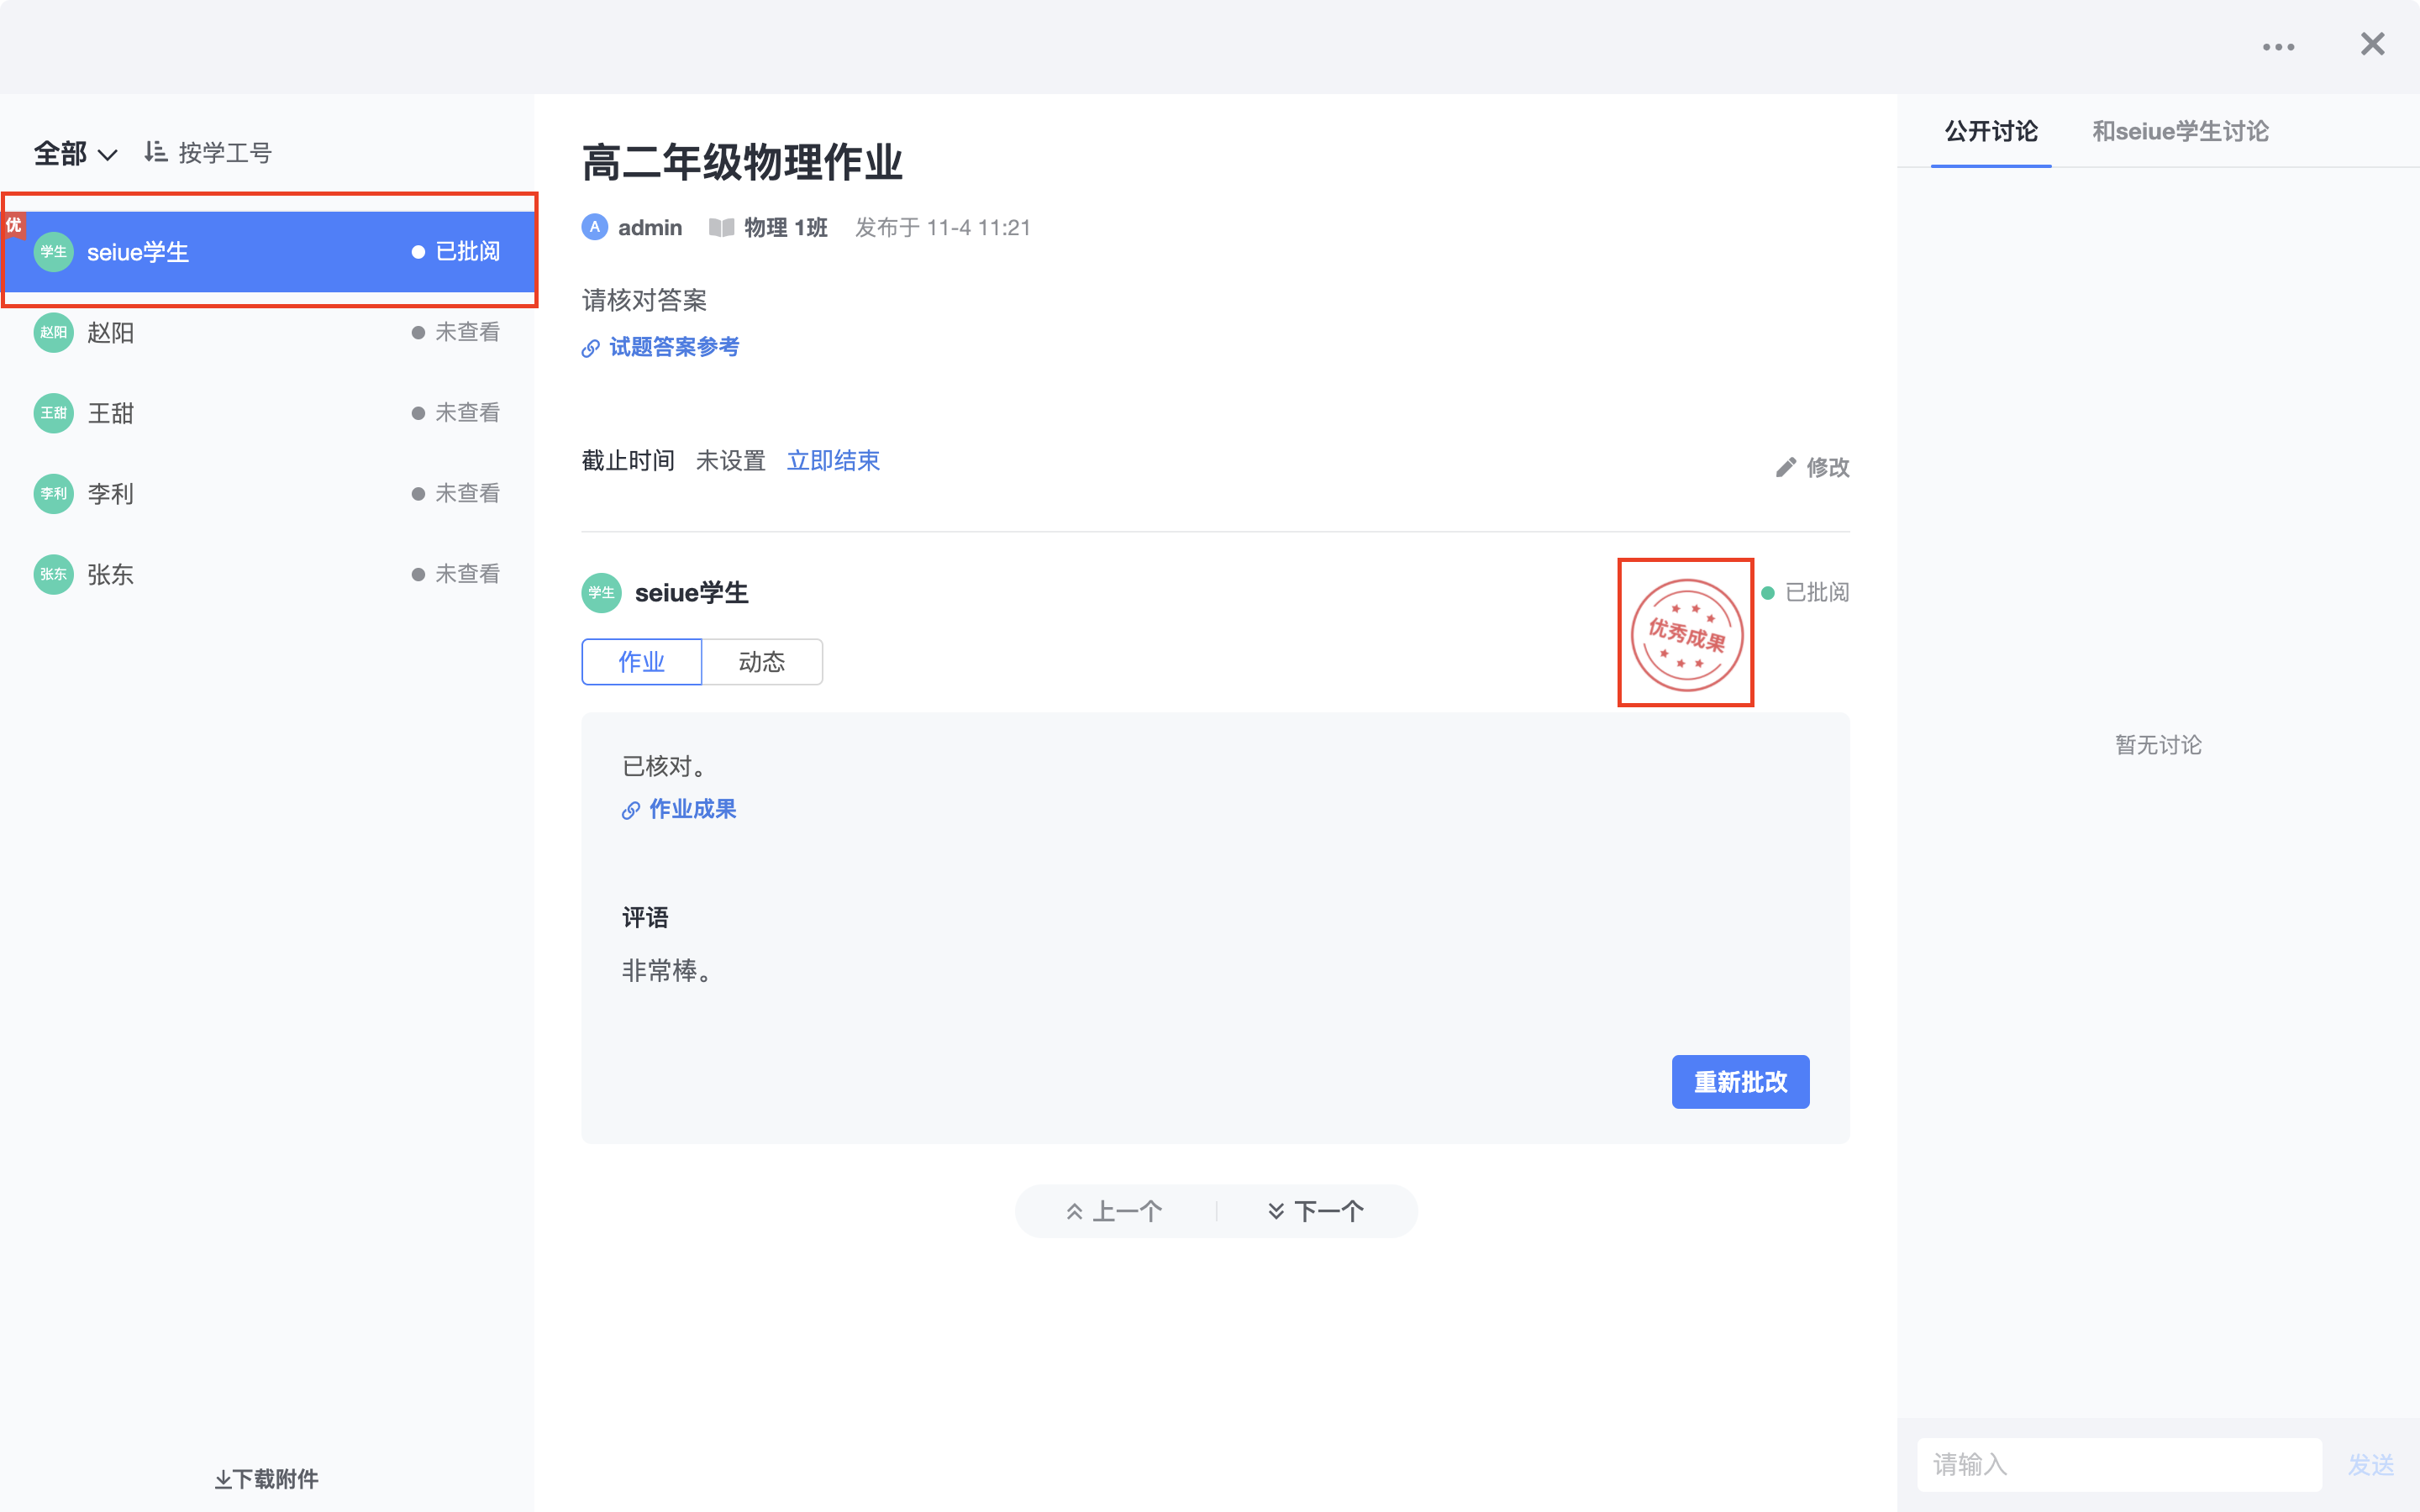
Task: Click the 截止时间 label
Action: pyautogui.click(x=628, y=461)
